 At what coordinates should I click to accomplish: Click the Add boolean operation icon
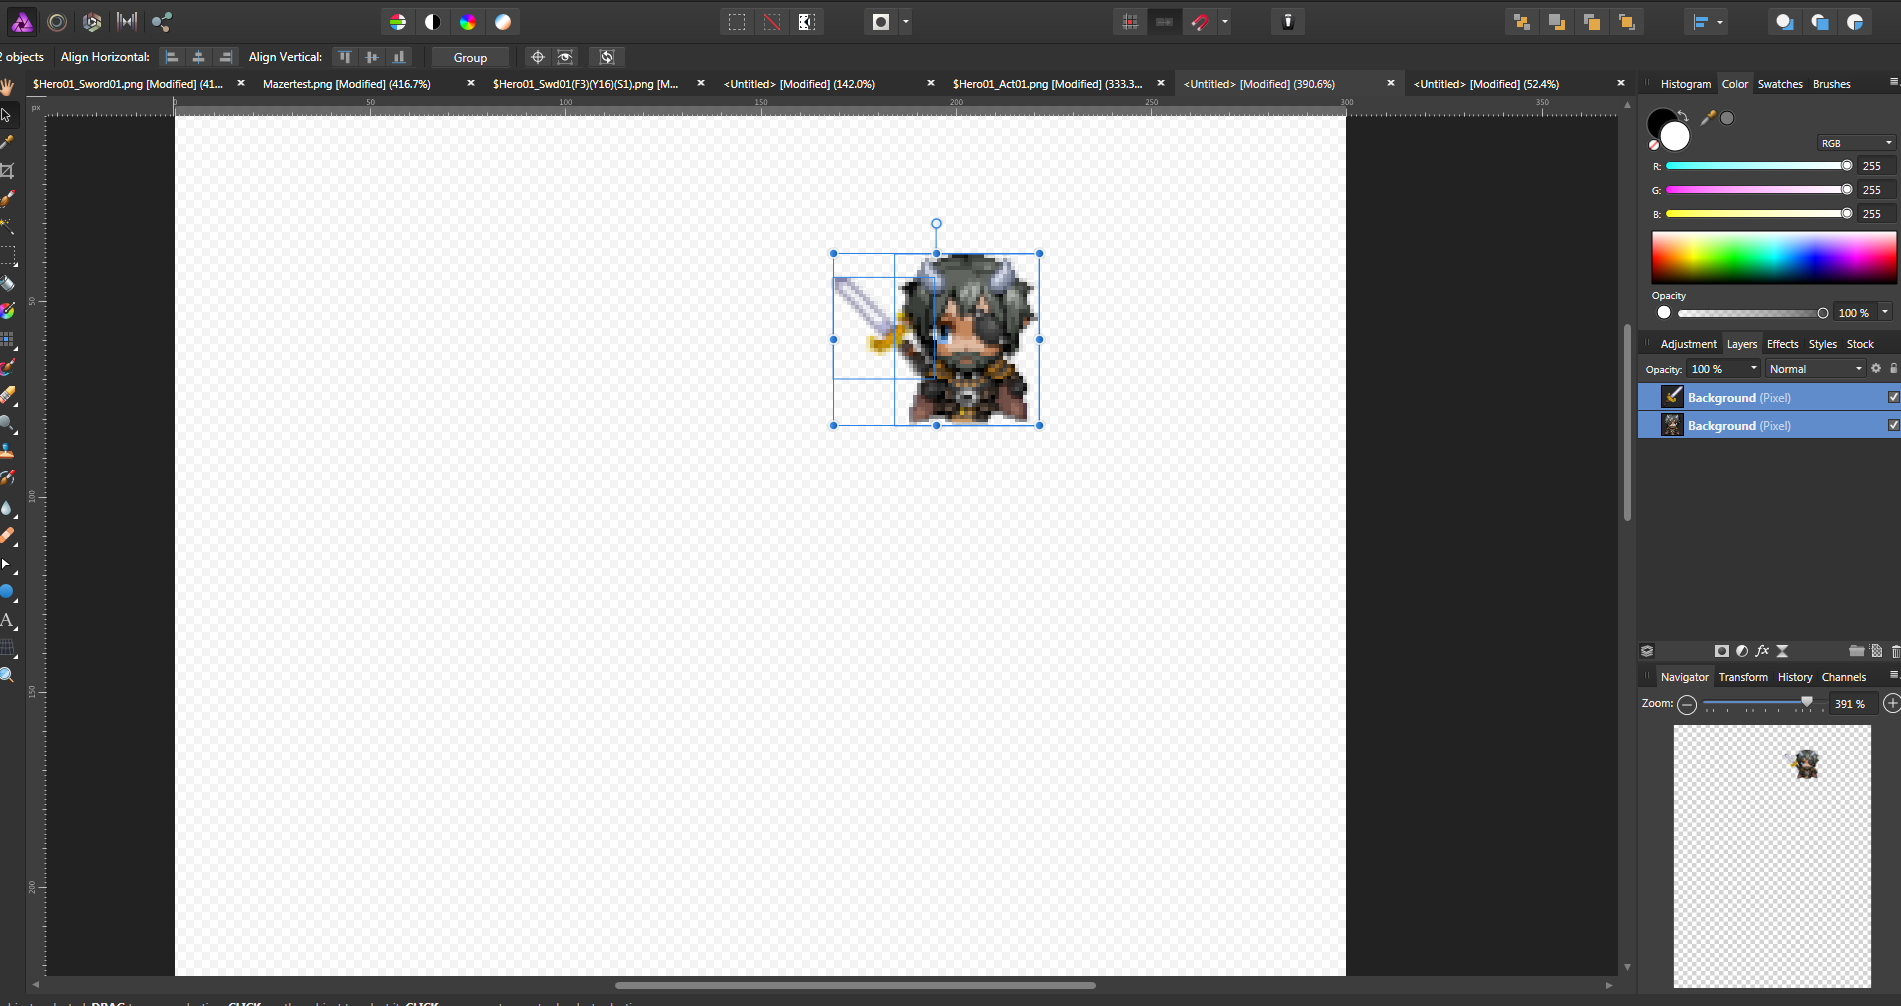coord(1785,22)
